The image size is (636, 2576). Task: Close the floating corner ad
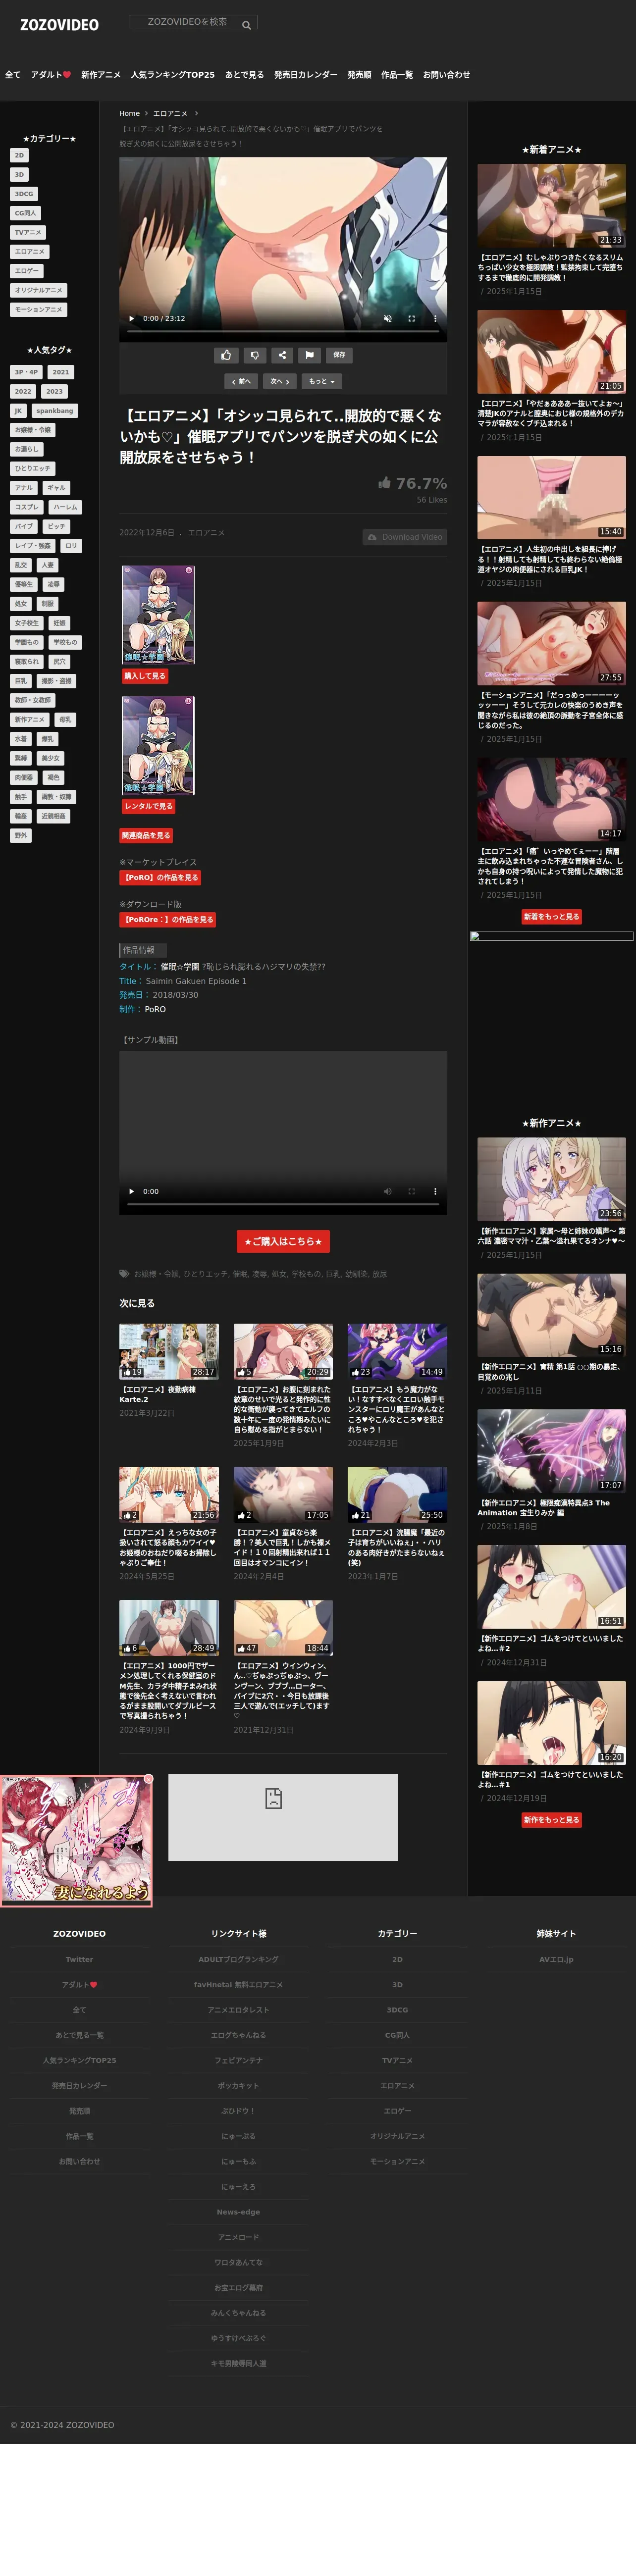[148, 1779]
